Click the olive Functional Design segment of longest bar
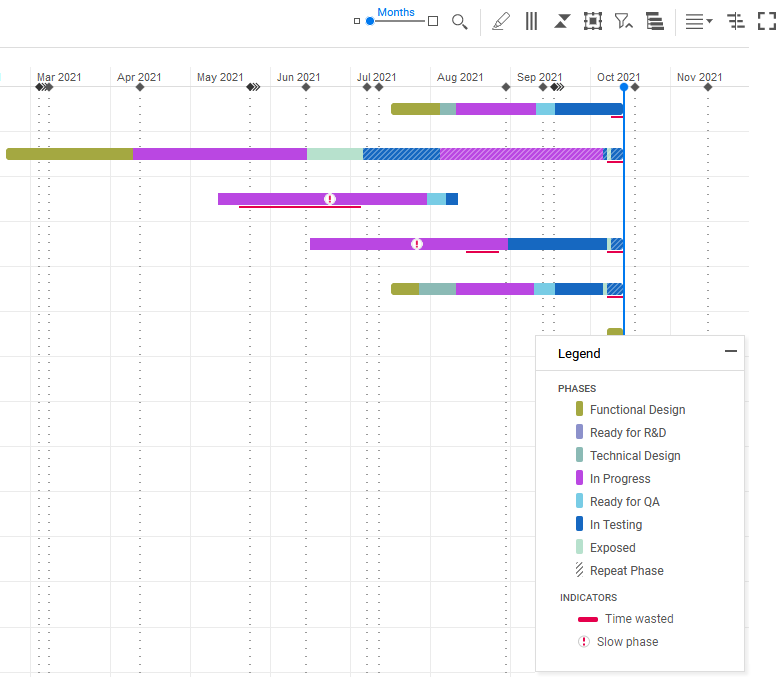784x677 pixels. coord(69,154)
